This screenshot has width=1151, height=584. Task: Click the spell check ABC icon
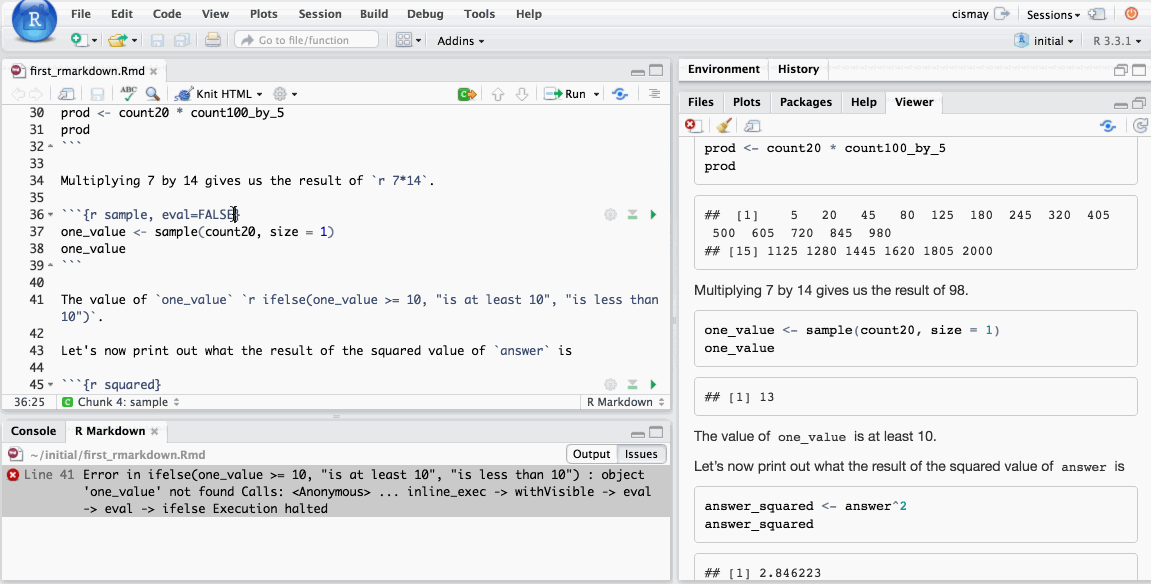coord(128,94)
